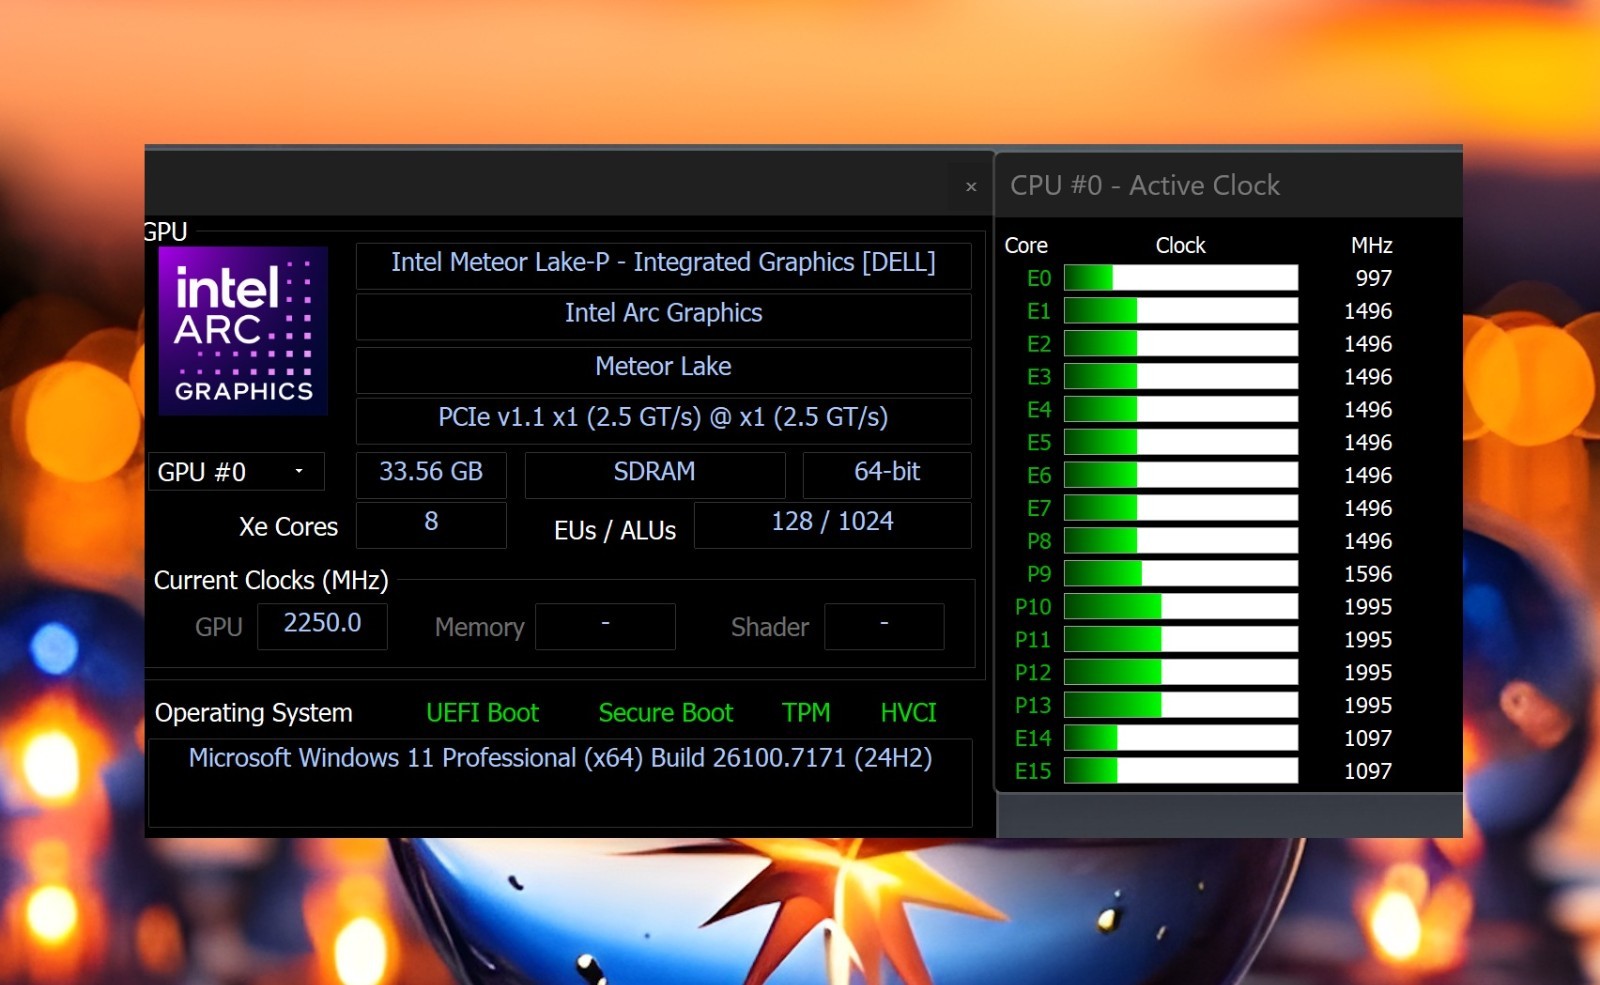Select the Intel Meteor Lake-P graphics name field
This screenshot has width=1600, height=985.
click(663, 265)
